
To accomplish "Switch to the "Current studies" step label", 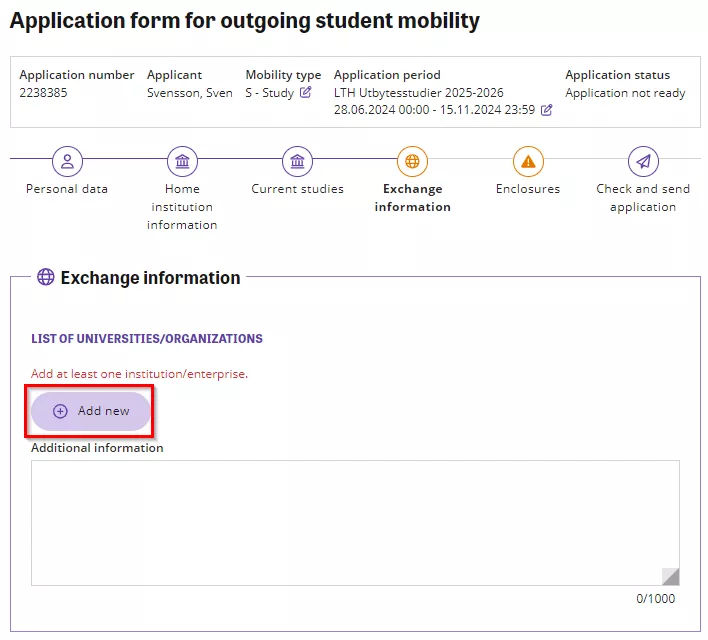I will click(x=297, y=189).
